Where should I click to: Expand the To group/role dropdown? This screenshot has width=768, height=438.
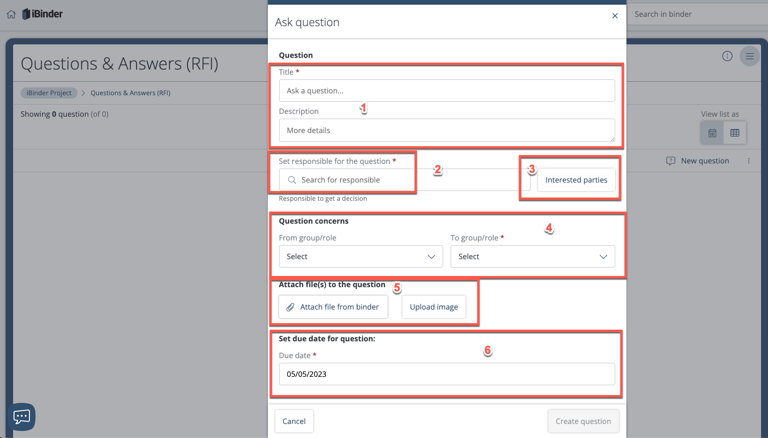pos(532,257)
